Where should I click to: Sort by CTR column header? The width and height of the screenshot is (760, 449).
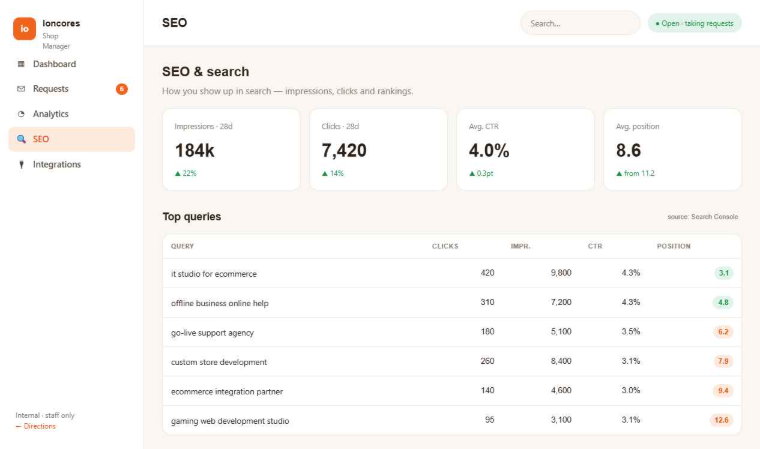point(595,246)
